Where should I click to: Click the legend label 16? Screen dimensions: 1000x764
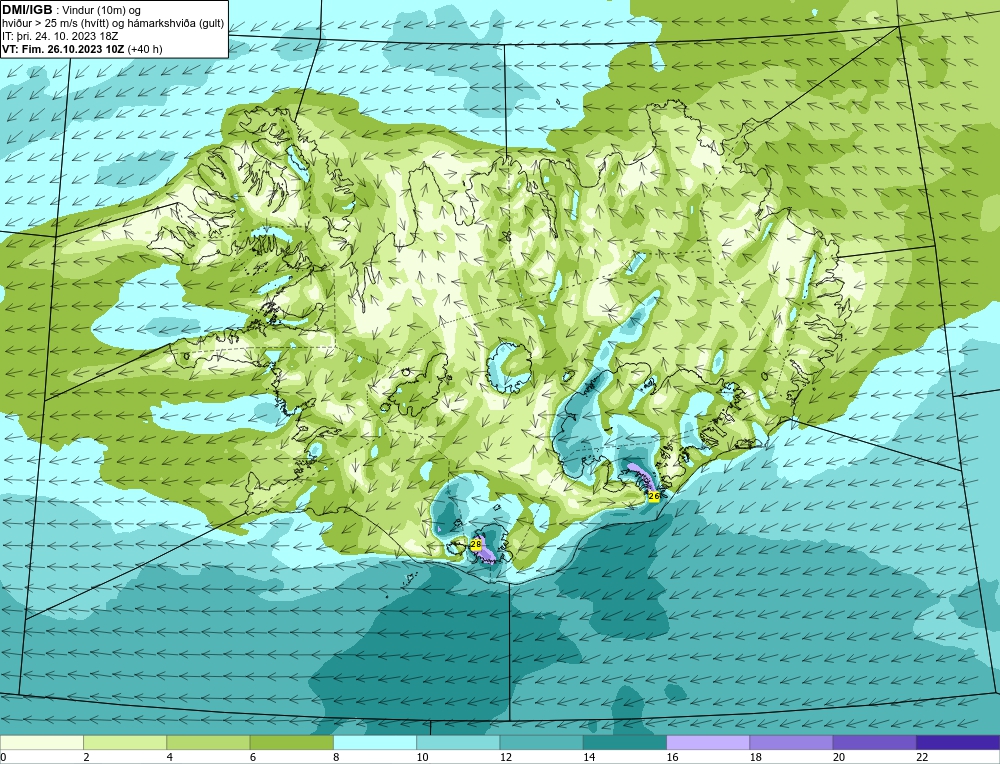(x=672, y=757)
